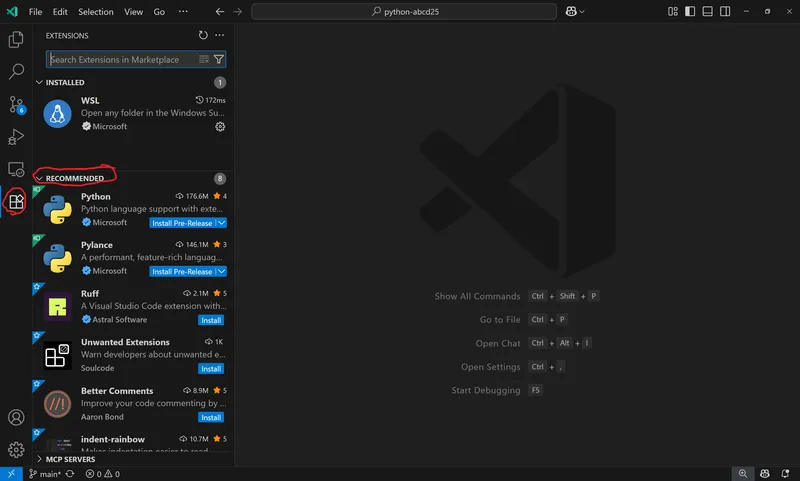Viewport: 800px width, 481px height.
Task: Select the WSL extension entry
Action: point(134,114)
